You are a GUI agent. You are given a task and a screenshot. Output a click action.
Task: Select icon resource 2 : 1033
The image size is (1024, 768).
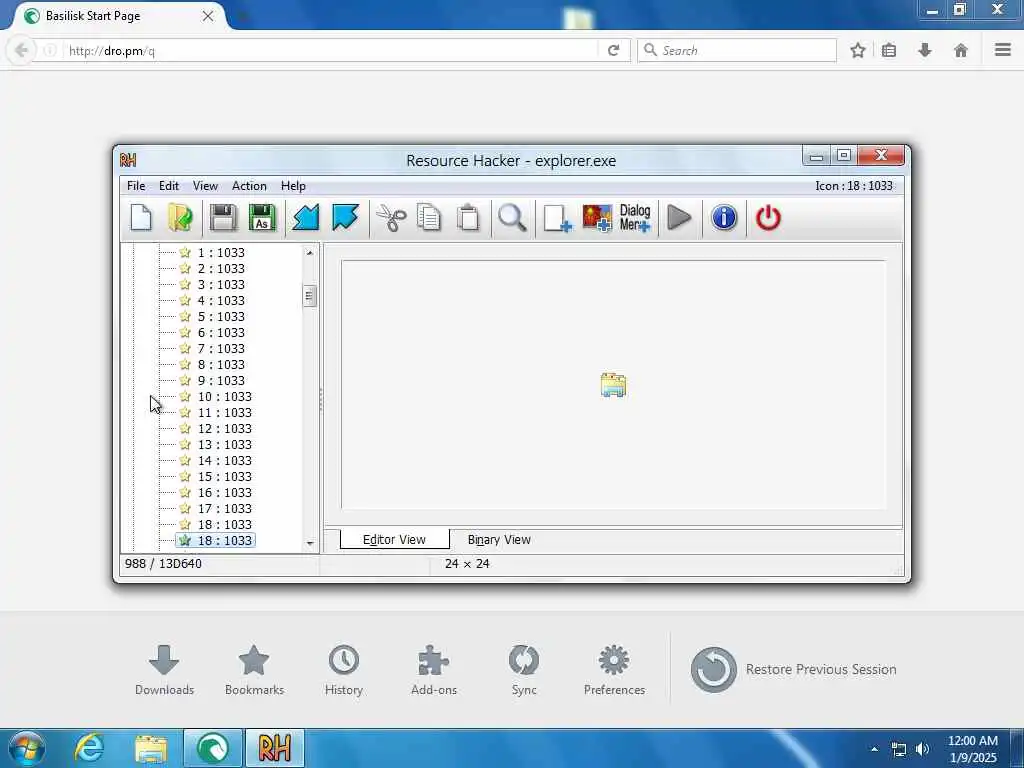(x=221, y=268)
